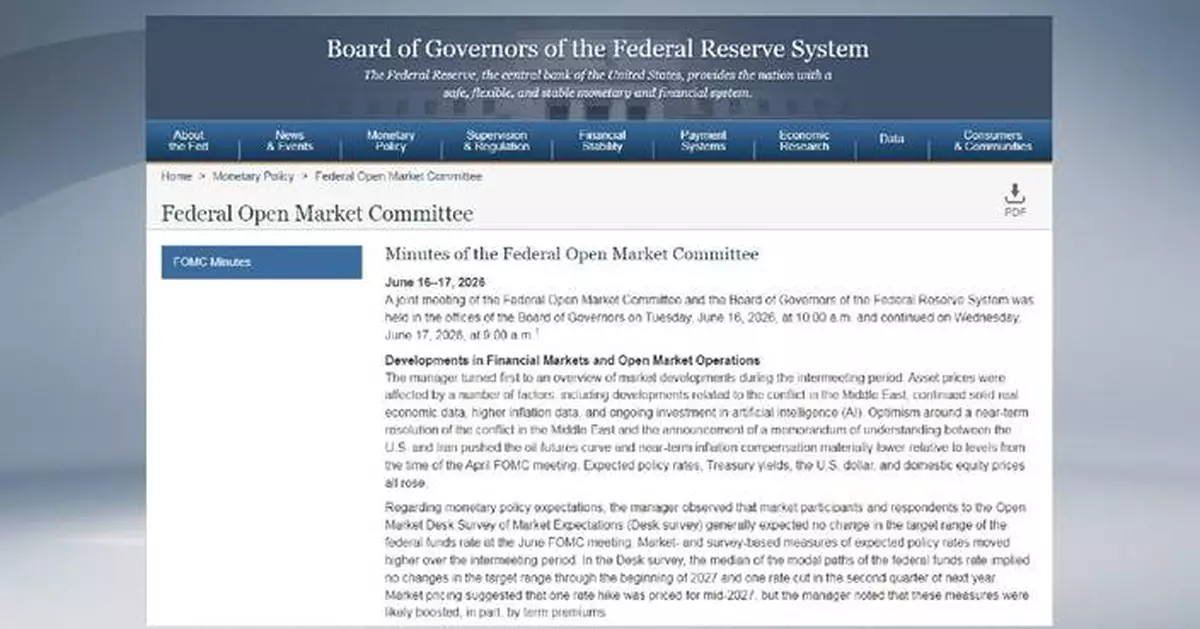Image resolution: width=1200 pixels, height=629 pixels.
Task: Open the Economic Research menu
Action: [804, 141]
